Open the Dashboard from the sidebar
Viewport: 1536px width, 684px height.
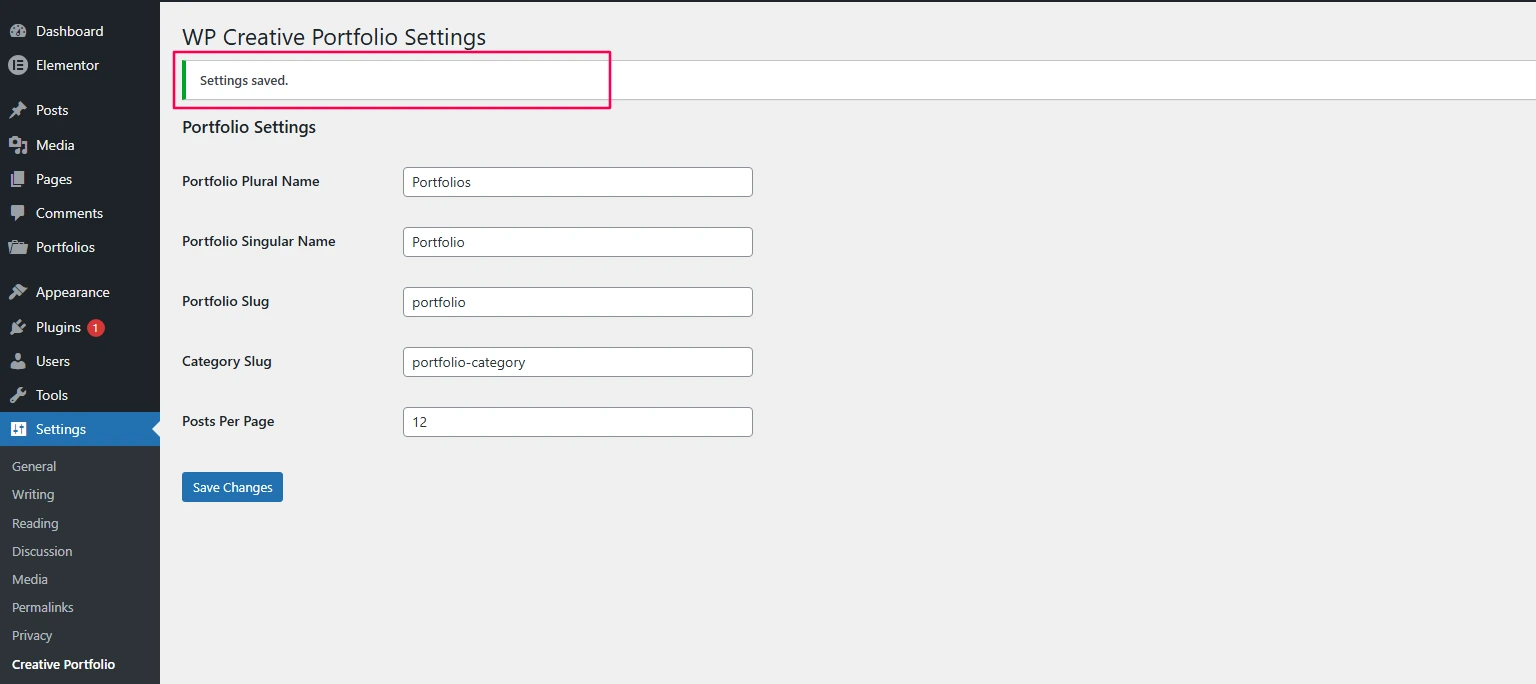[x=20, y=31]
